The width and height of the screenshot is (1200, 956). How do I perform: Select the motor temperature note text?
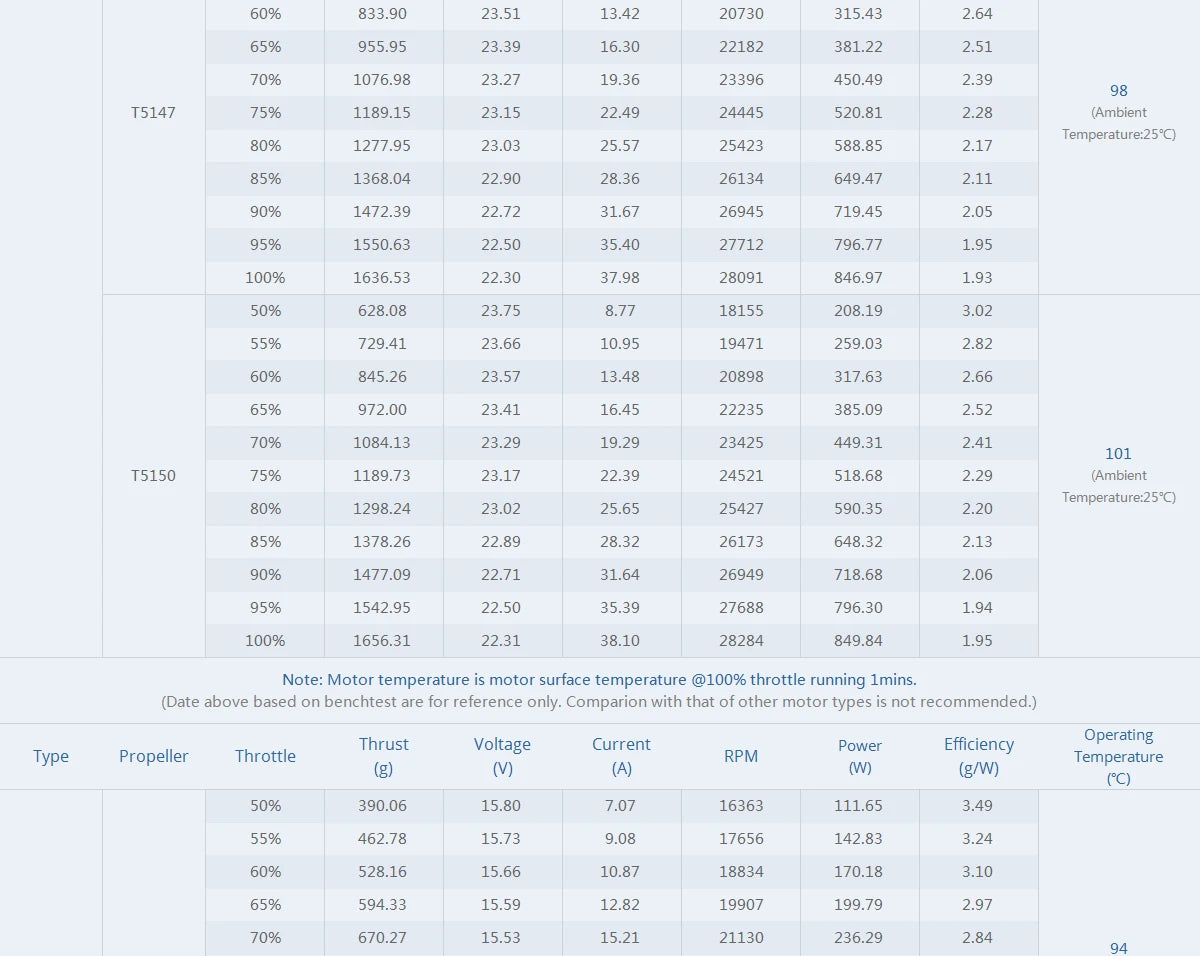coord(599,680)
